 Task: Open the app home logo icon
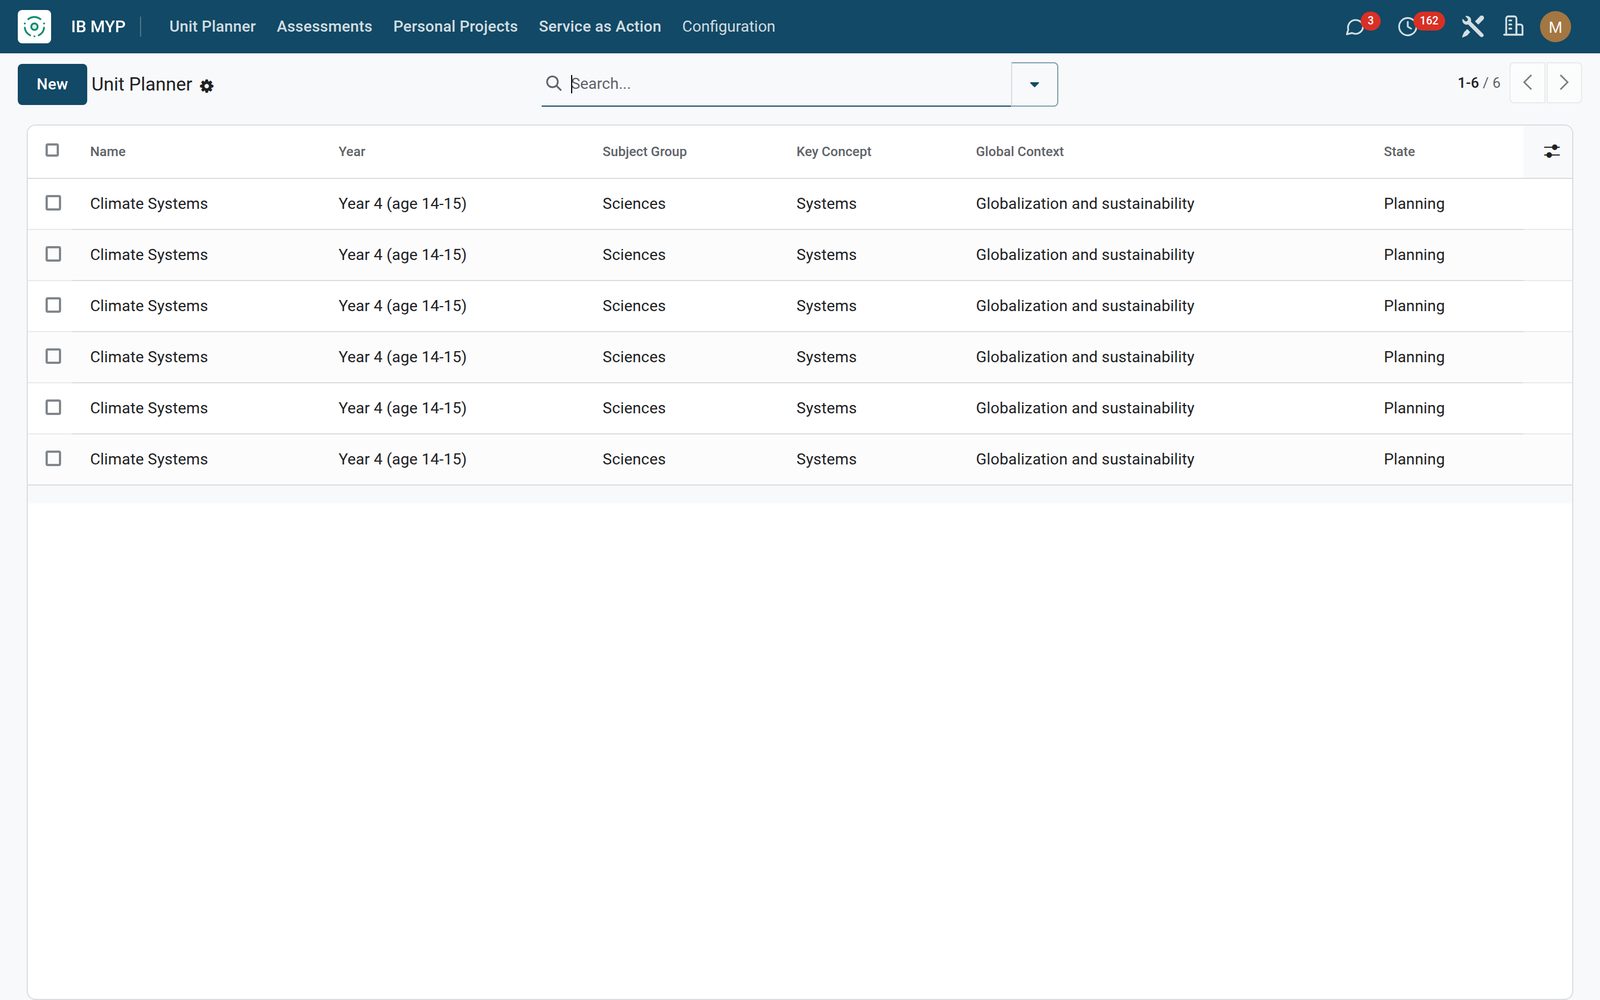click(x=34, y=27)
